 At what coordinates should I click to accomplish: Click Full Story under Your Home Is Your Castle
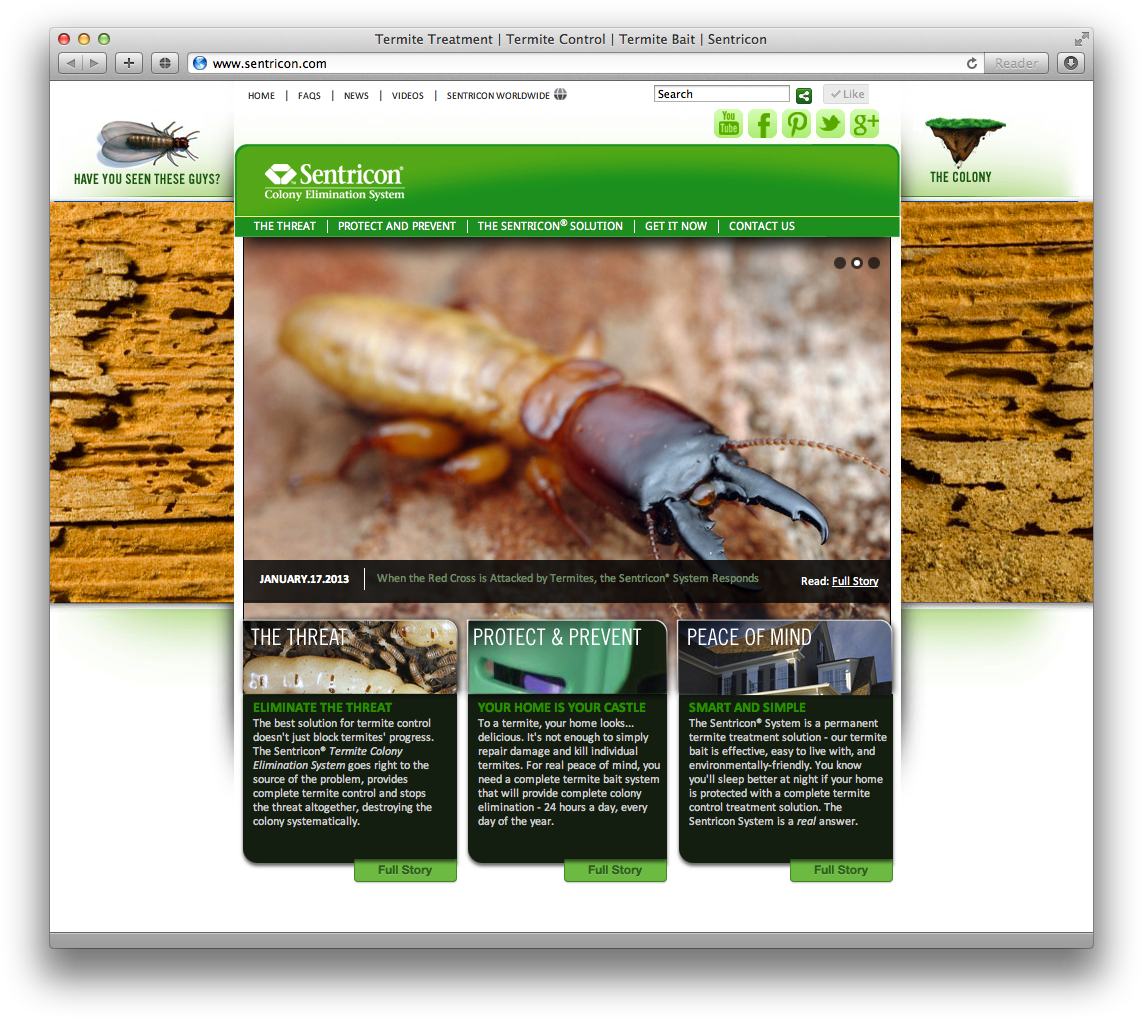tap(615, 870)
